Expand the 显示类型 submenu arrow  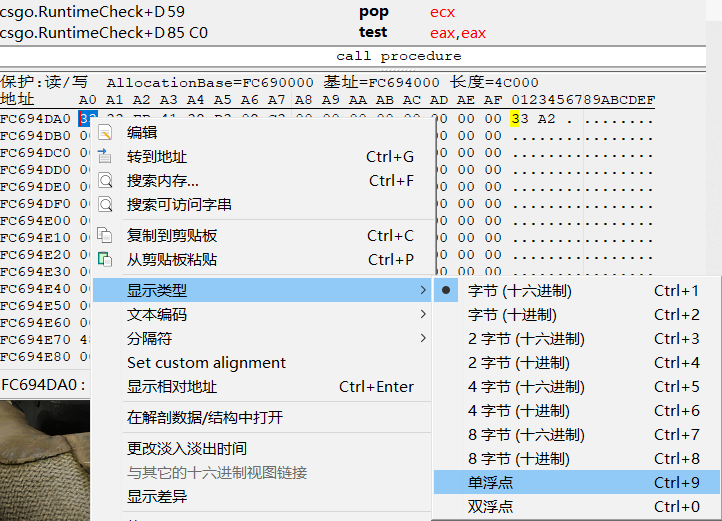[x=423, y=290]
